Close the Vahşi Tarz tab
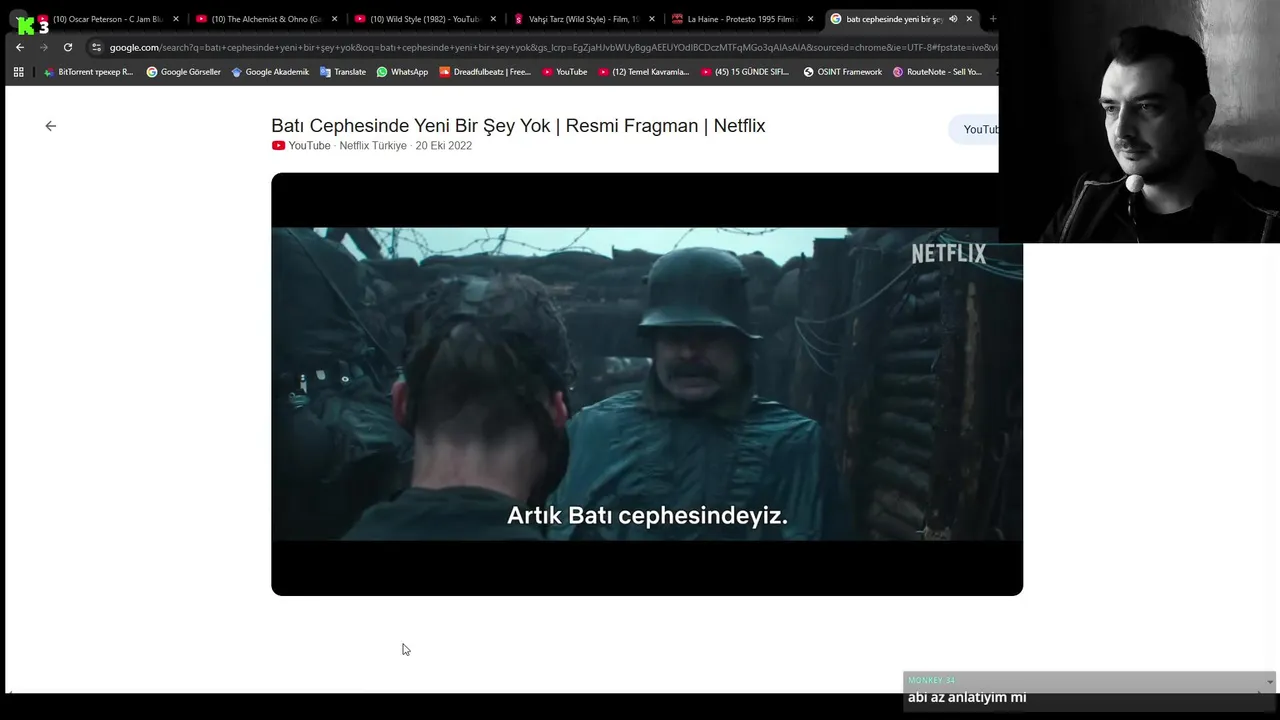 652,19
